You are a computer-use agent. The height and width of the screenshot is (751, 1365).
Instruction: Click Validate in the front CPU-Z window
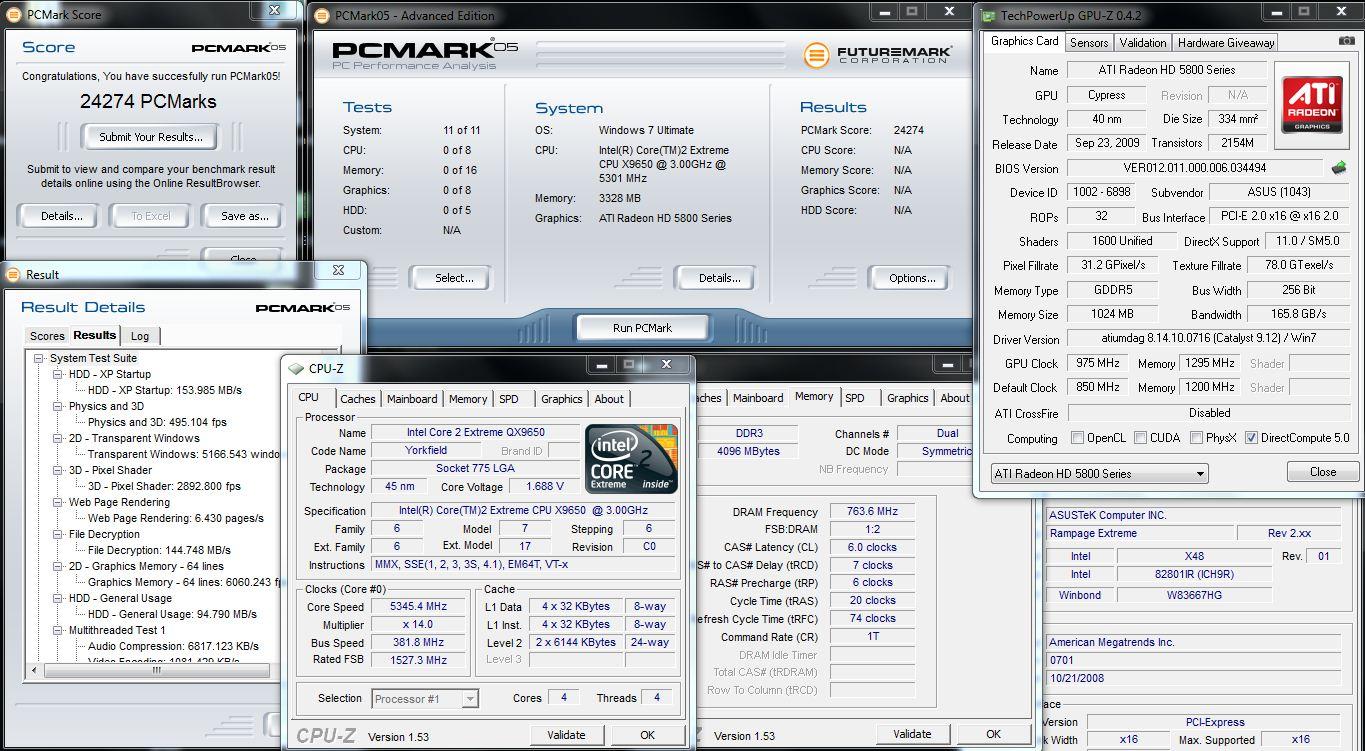pos(566,735)
